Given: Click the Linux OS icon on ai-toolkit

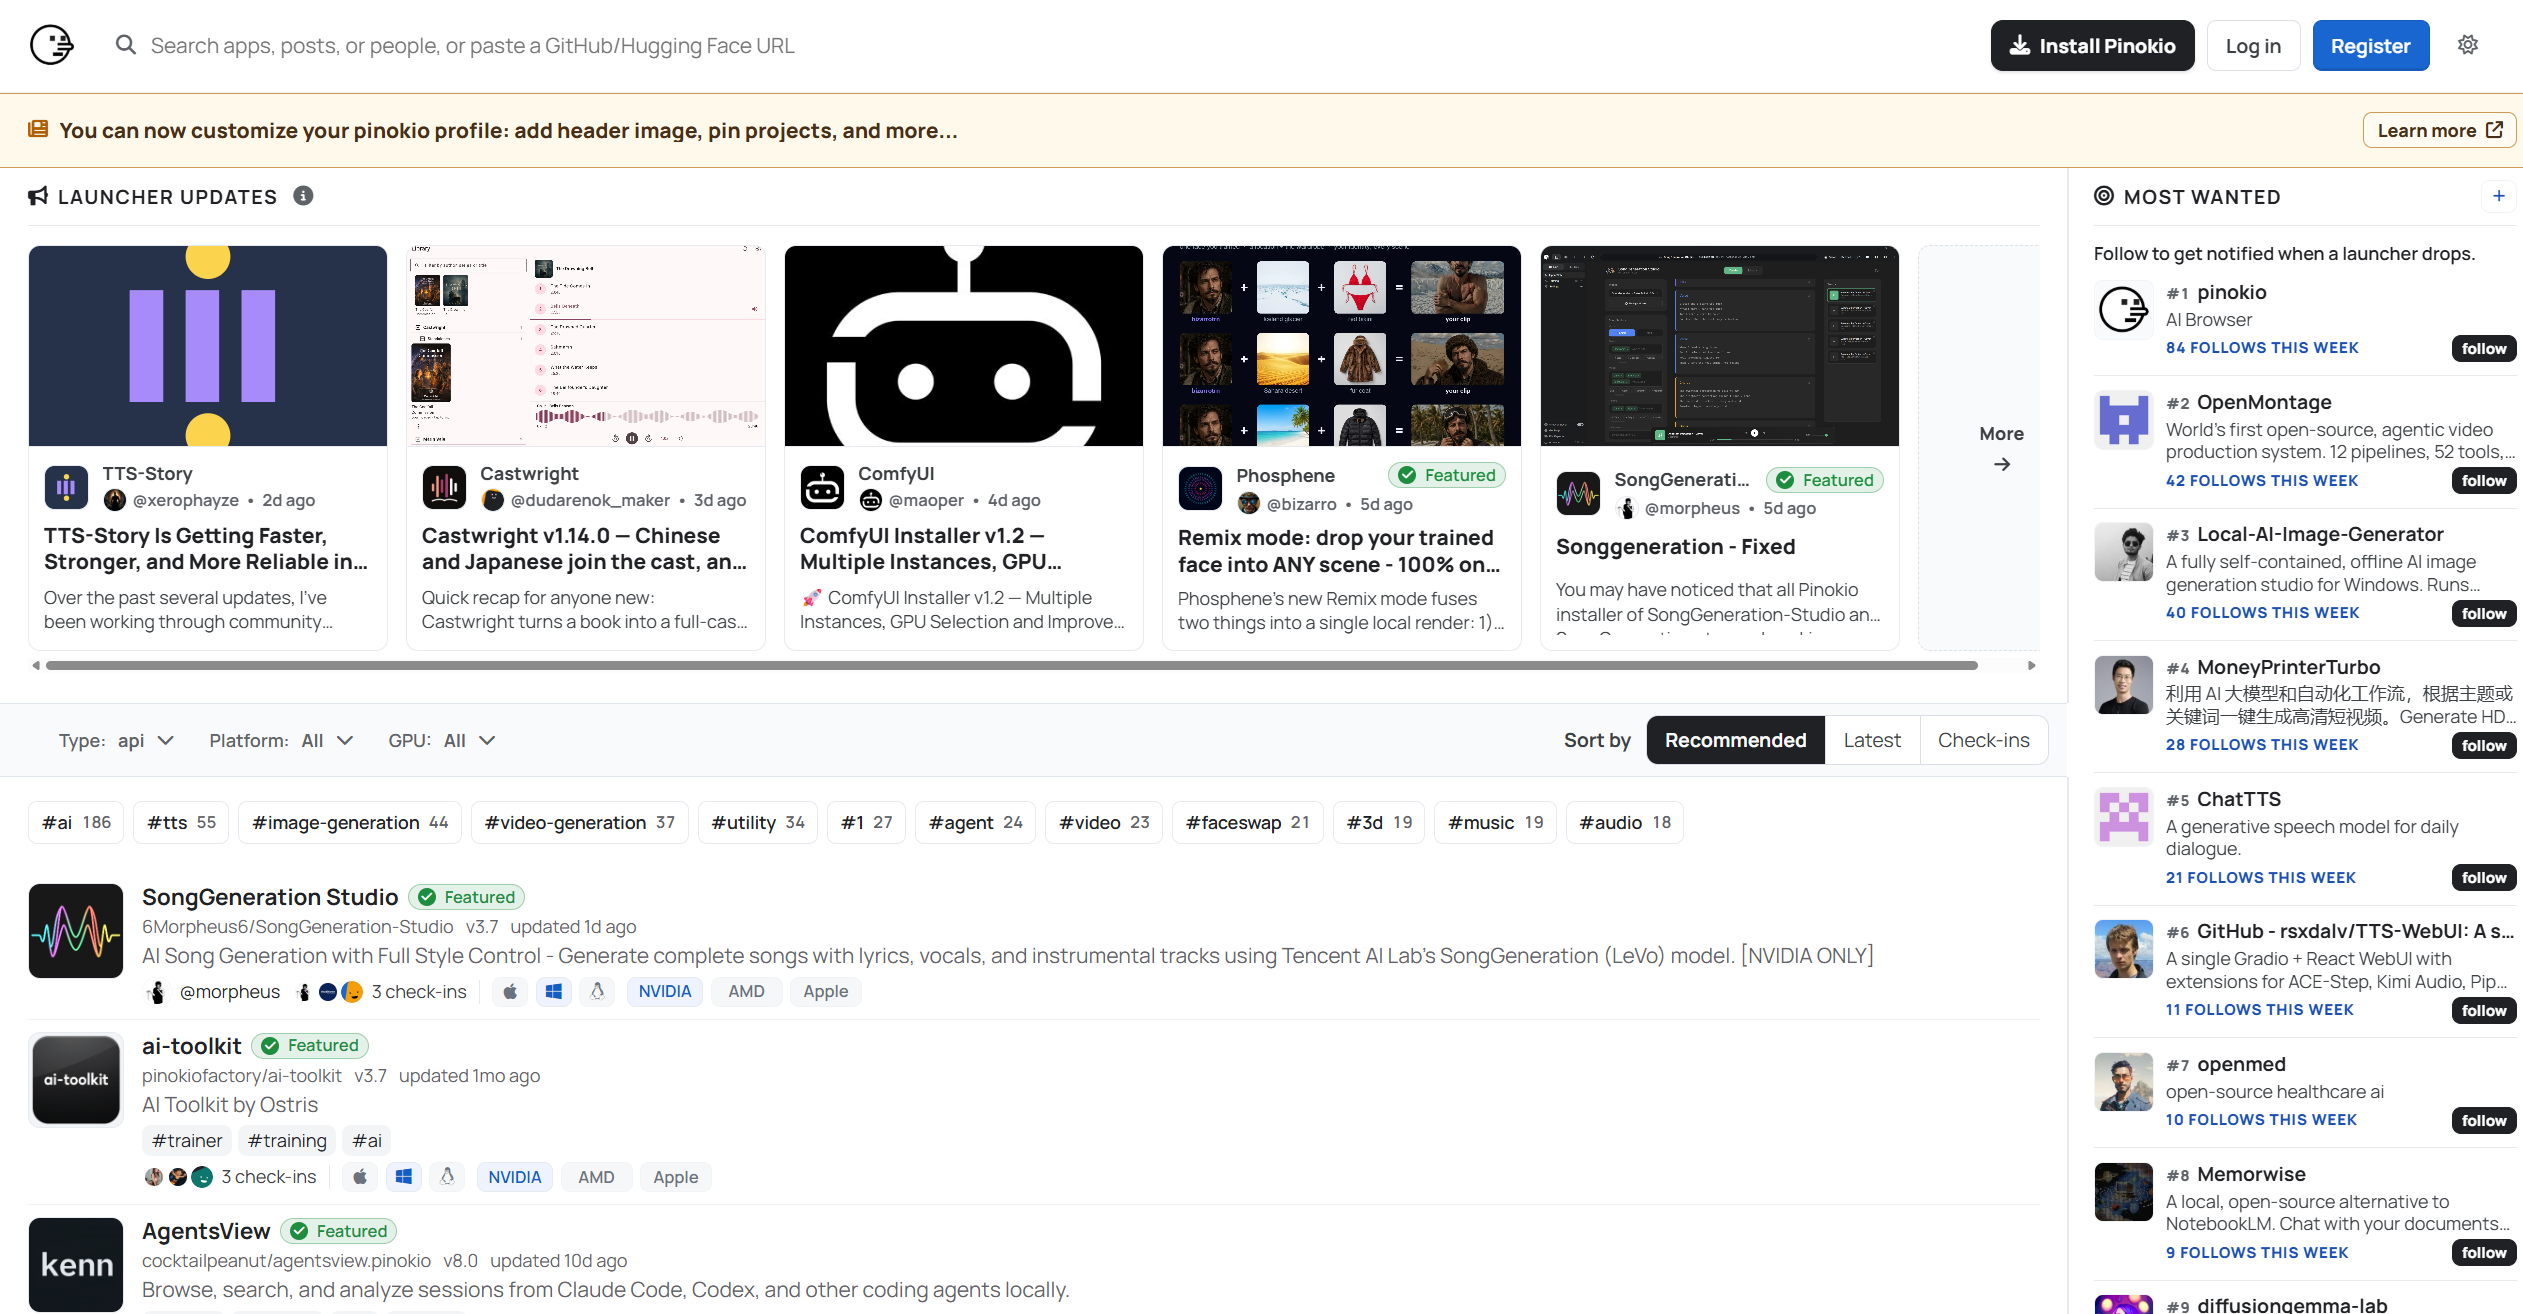Looking at the screenshot, I should (447, 1177).
